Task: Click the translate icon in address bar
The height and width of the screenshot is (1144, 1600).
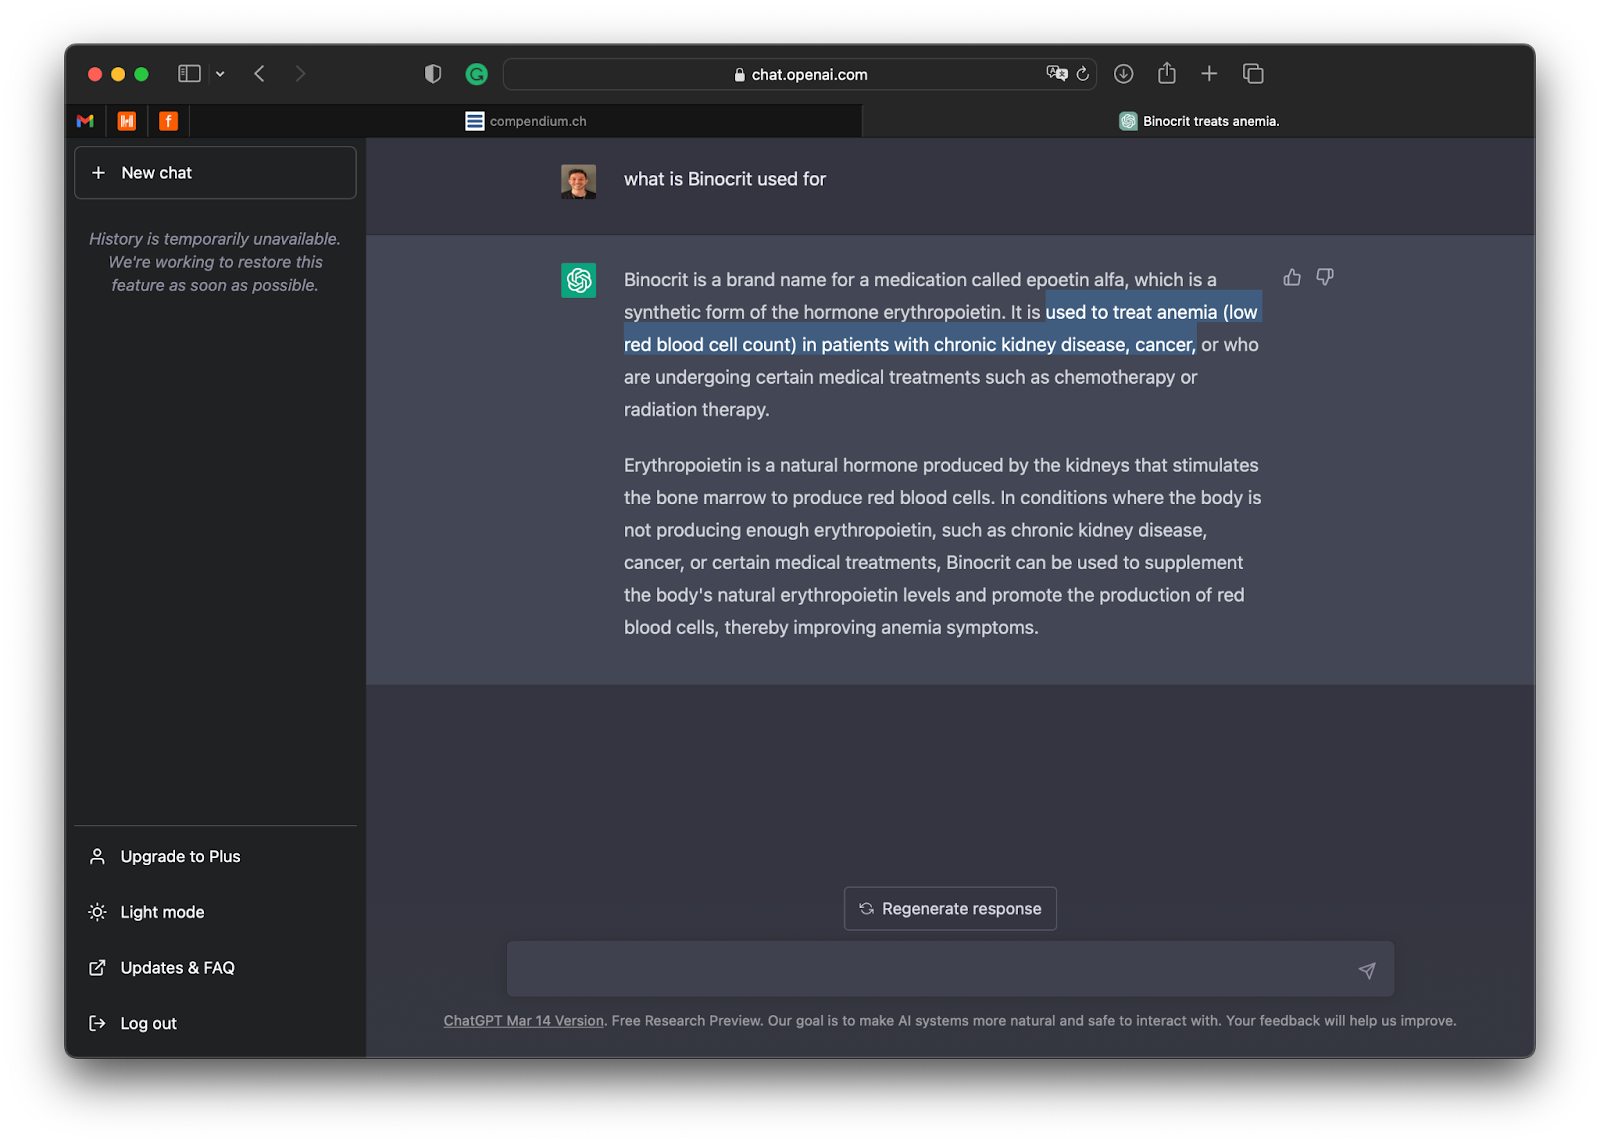Action: coord(1056,73)
